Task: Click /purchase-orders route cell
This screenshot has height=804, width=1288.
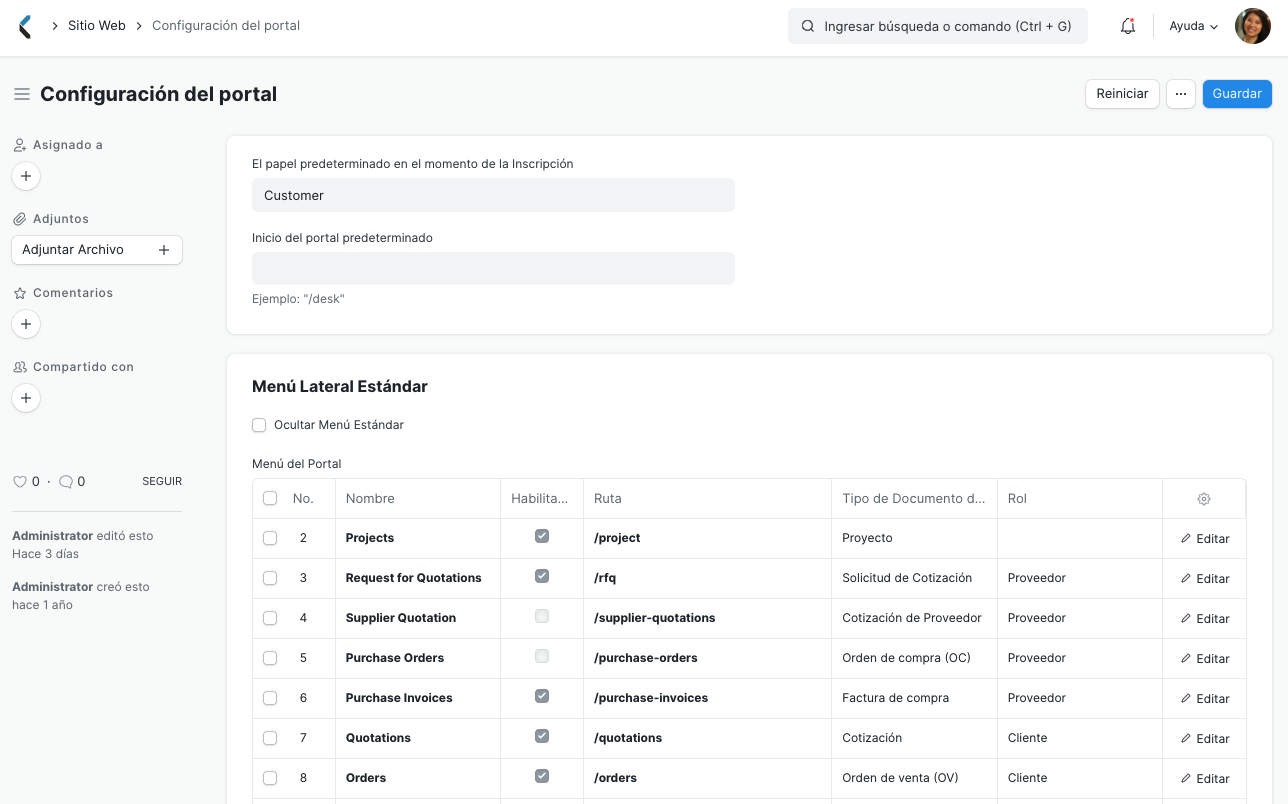Action: (x=707, y=658)
